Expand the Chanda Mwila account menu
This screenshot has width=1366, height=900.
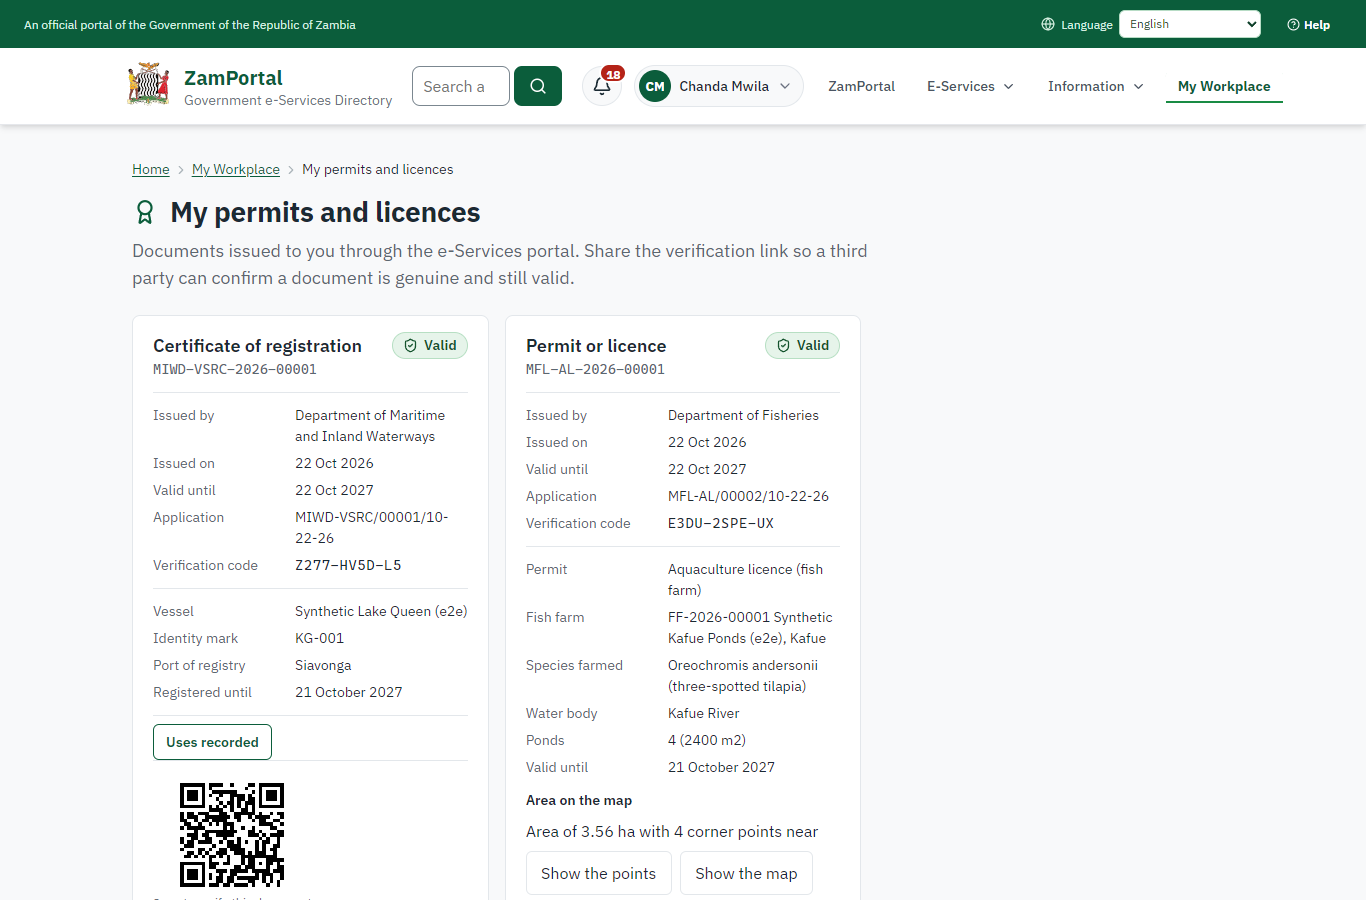719,86
